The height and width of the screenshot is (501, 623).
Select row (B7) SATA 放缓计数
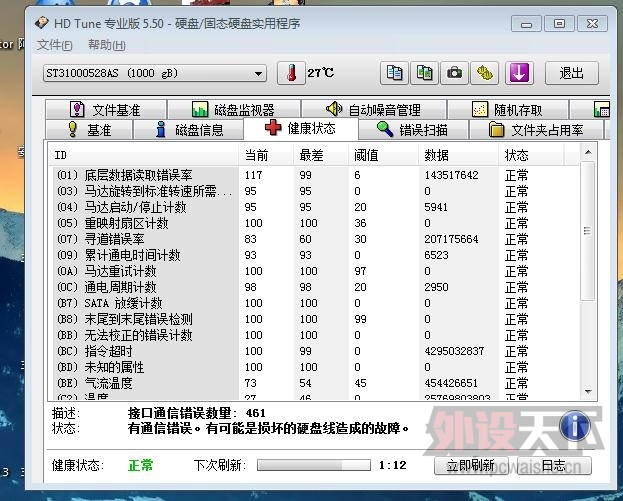click(x=314, y=303)
